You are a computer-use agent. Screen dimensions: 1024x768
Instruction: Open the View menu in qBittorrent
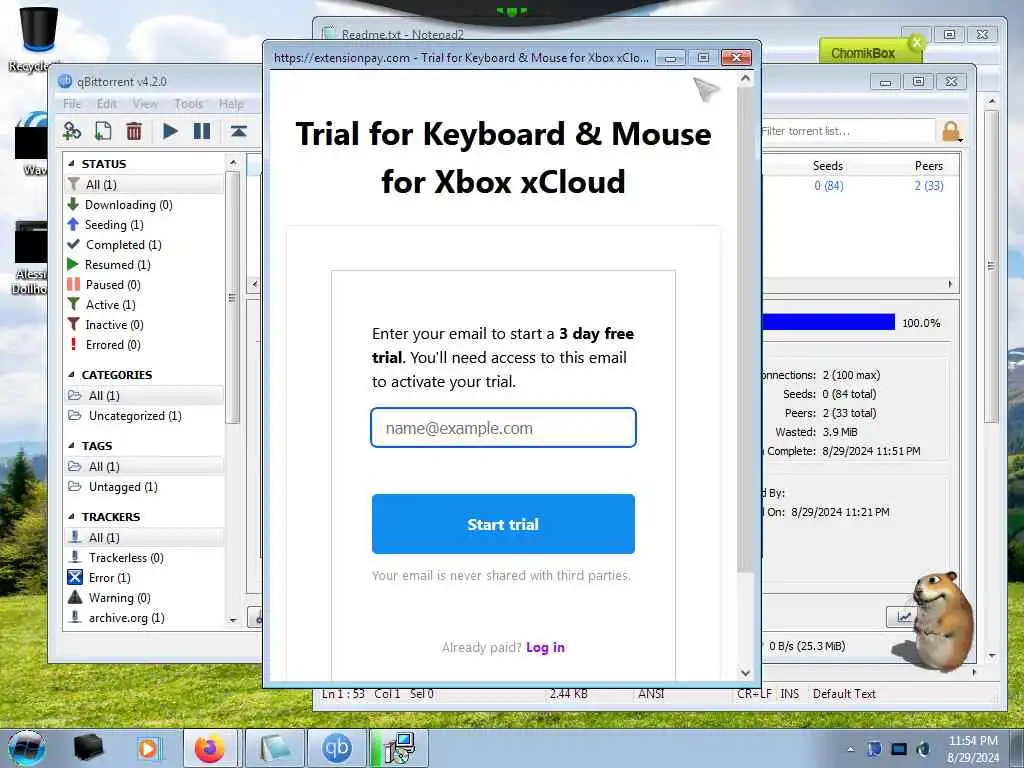[144, 104]
